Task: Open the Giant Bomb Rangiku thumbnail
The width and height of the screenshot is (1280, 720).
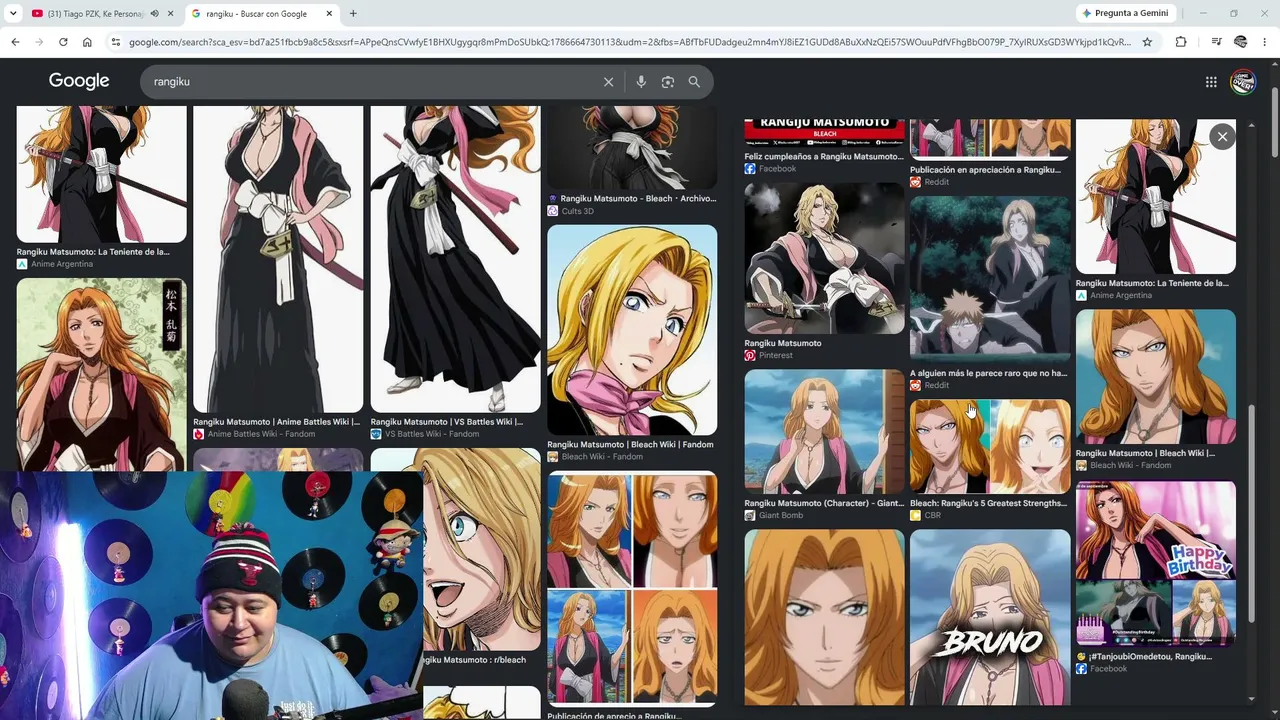Action: (x=824, y=432)
